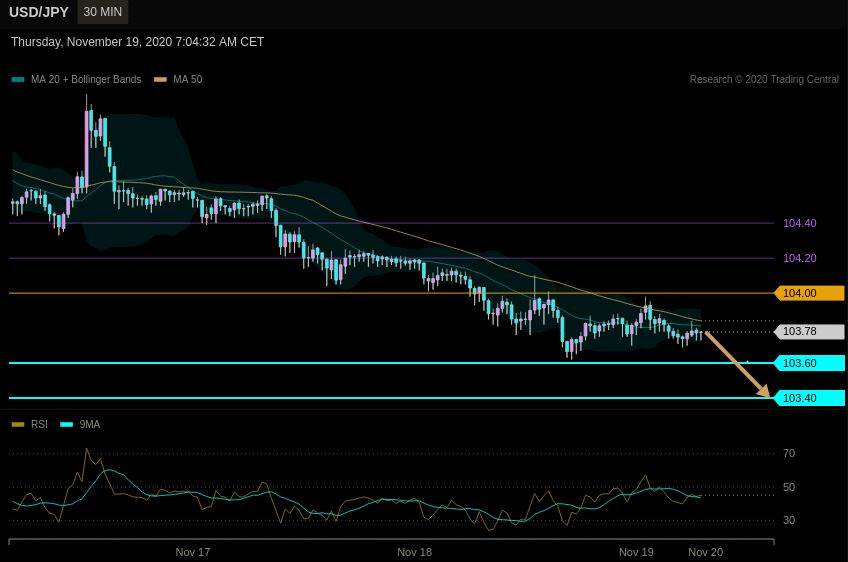Click the RSI 30 level label
The image size is (848, 562).
pos(789,520)
